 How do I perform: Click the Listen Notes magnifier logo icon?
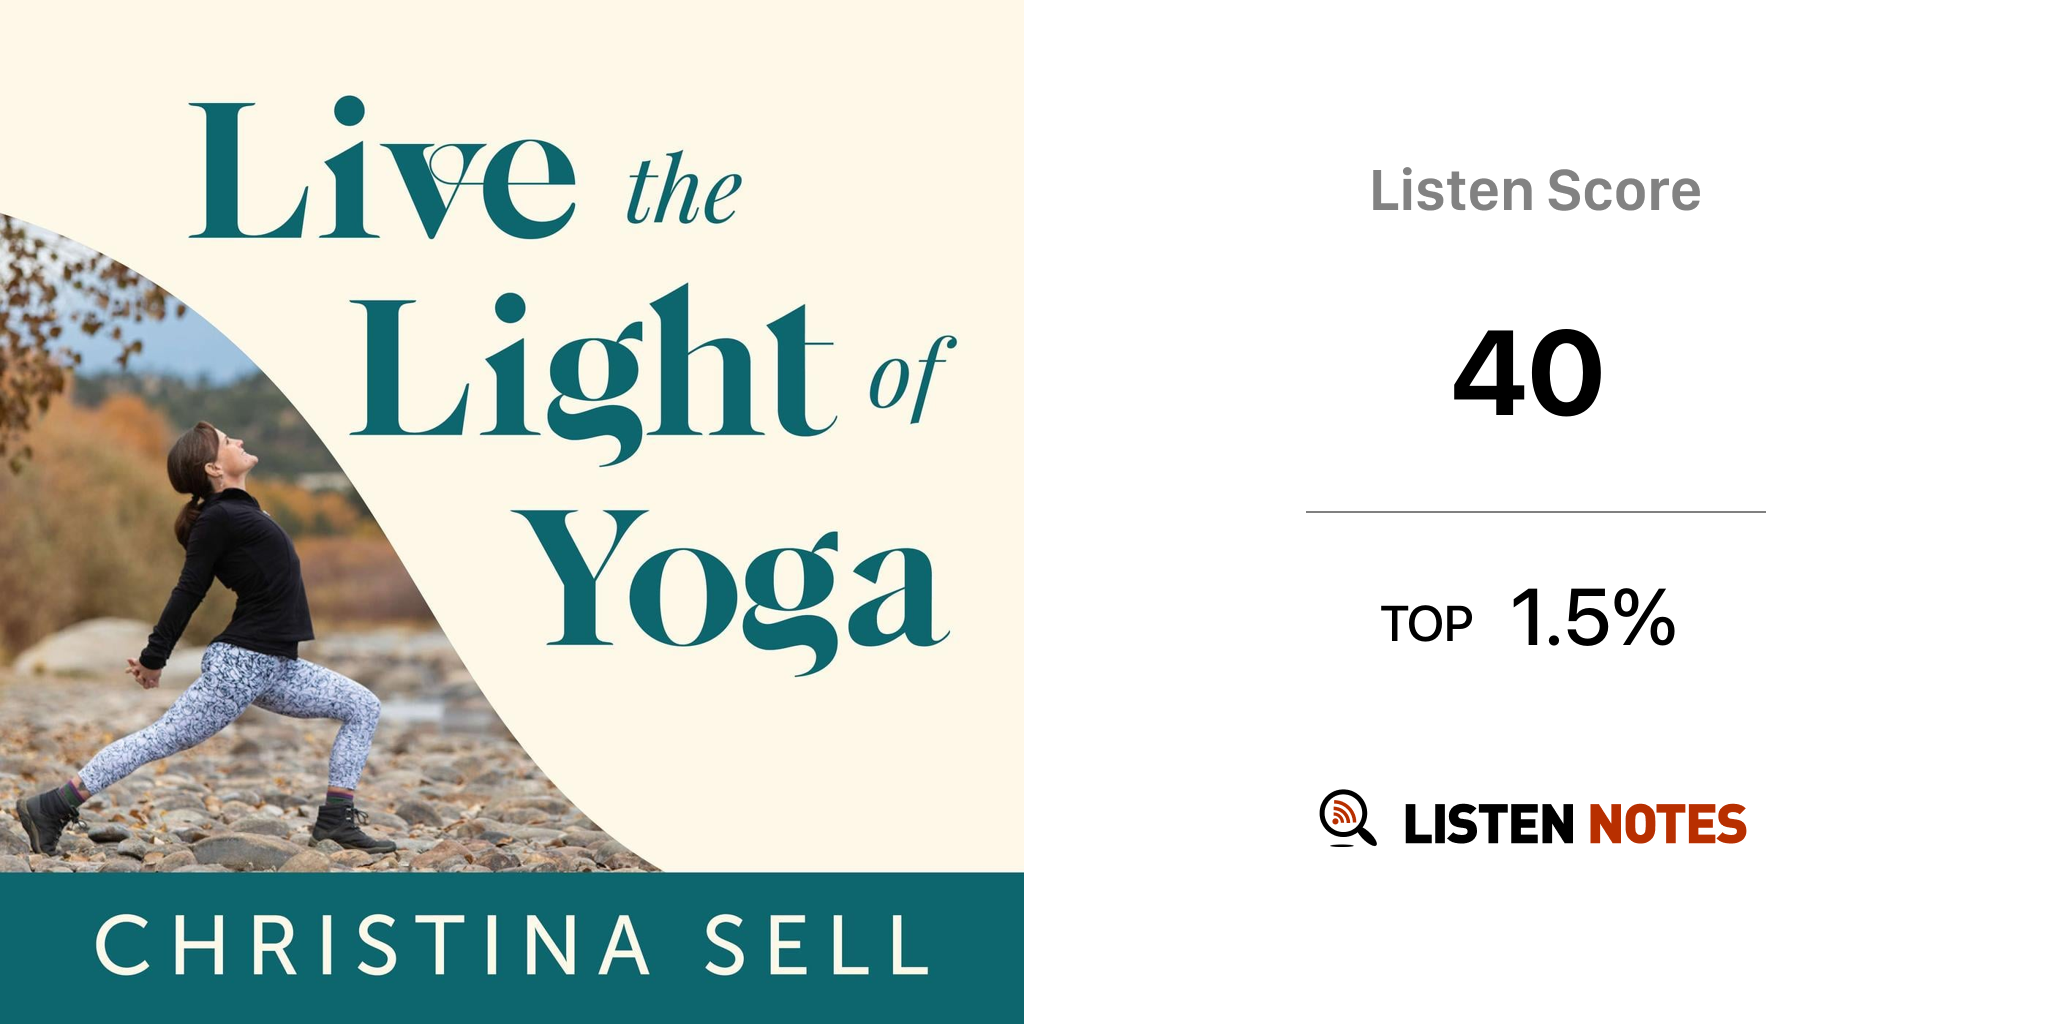pyautogui.click(x=1347, y=819)
